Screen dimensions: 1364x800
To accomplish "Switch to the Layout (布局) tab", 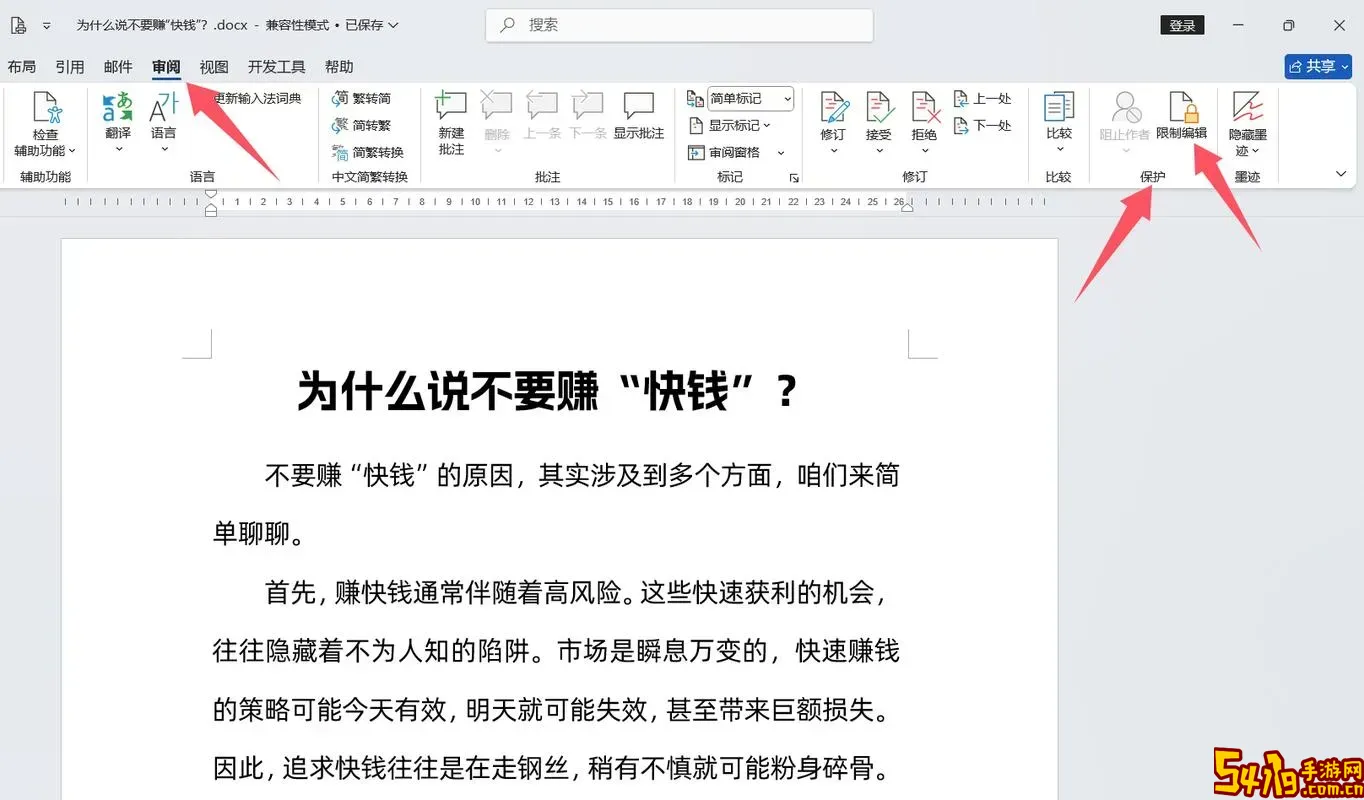I will tap(21, 67).
